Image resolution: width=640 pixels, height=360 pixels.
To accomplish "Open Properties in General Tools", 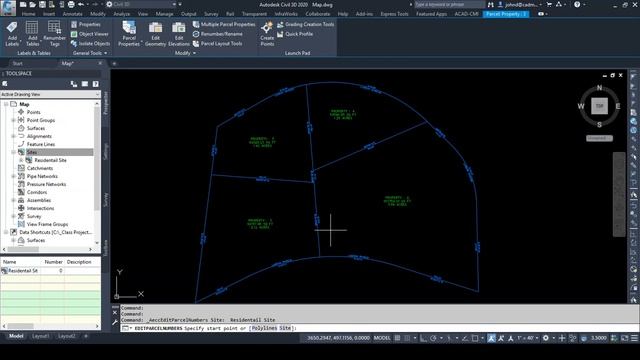I will click(86, 24).
